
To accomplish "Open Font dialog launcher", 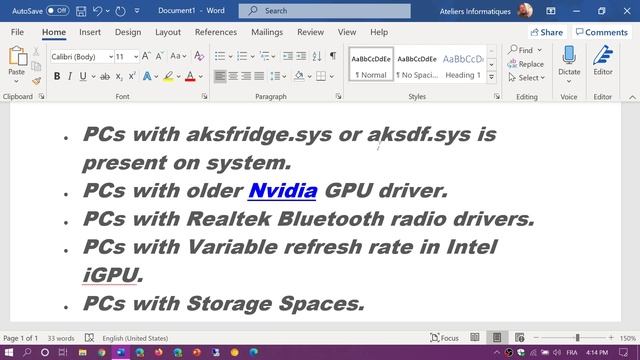I will click(204, 96).
